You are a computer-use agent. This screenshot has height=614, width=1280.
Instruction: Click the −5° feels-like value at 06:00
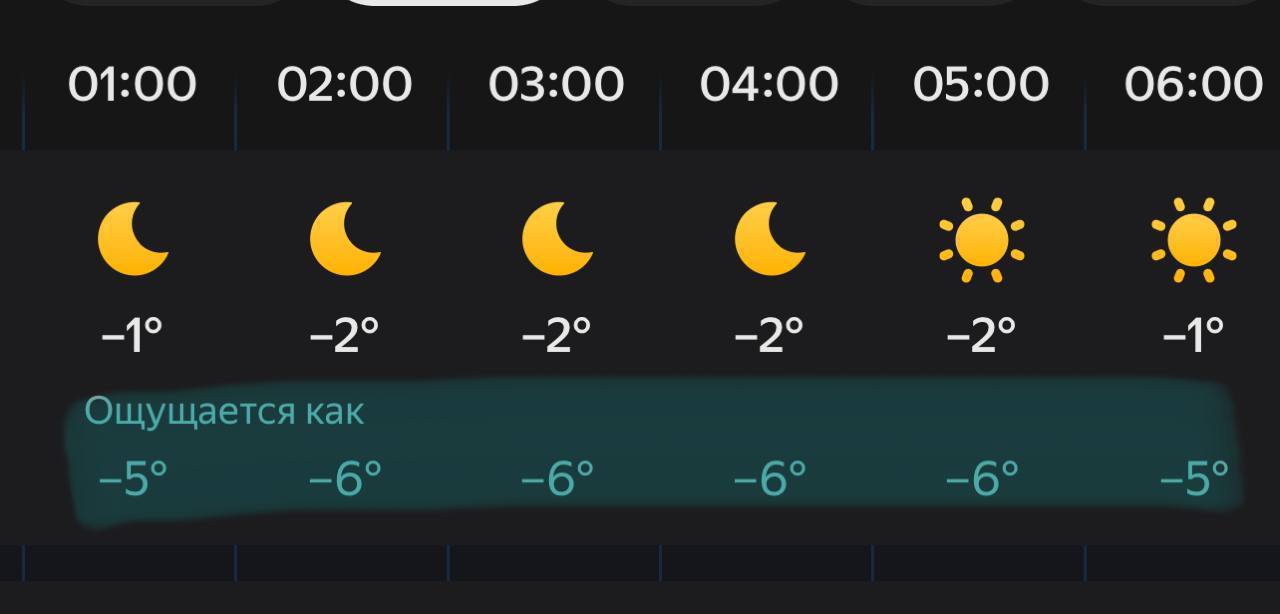tap(1193, 479)
